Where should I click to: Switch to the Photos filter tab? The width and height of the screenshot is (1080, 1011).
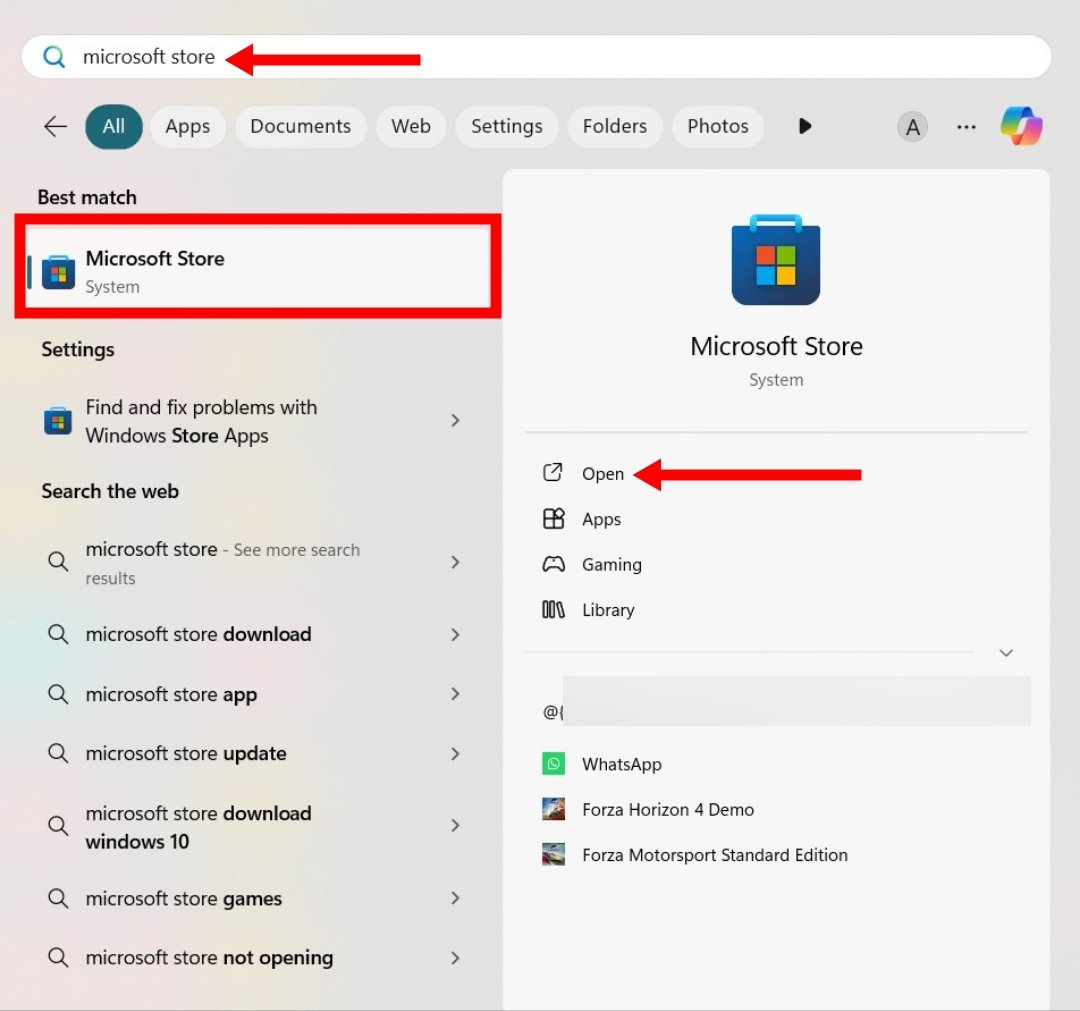tap(718, 126)
